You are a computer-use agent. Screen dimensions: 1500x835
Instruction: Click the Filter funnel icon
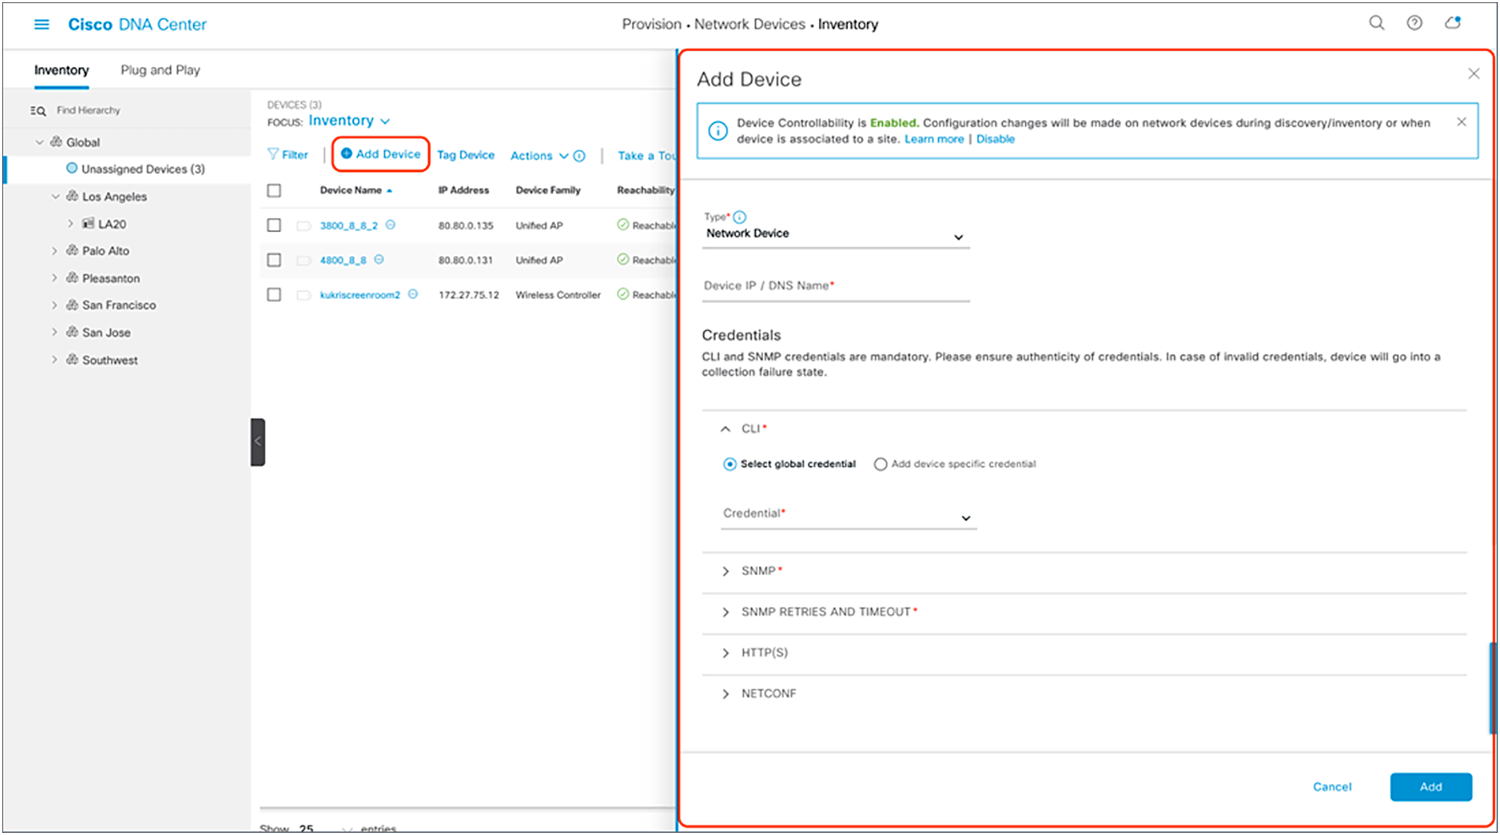[x=273, y=154]
